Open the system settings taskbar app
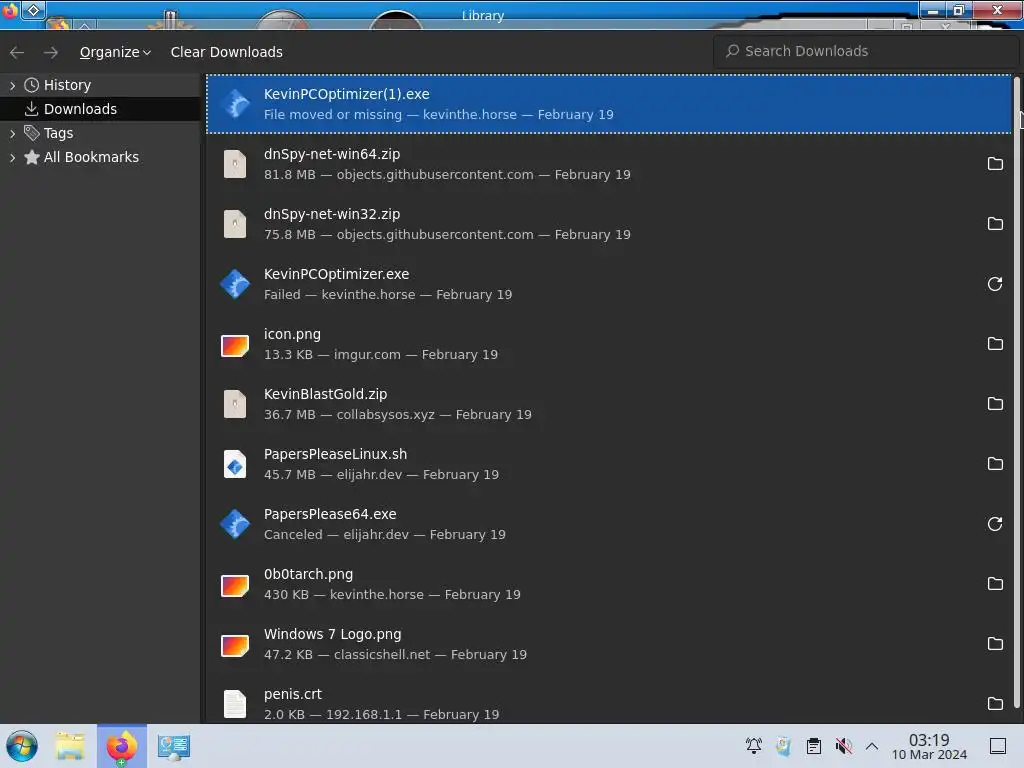This screenshot has width=1024, height=768. pos(174,747)
